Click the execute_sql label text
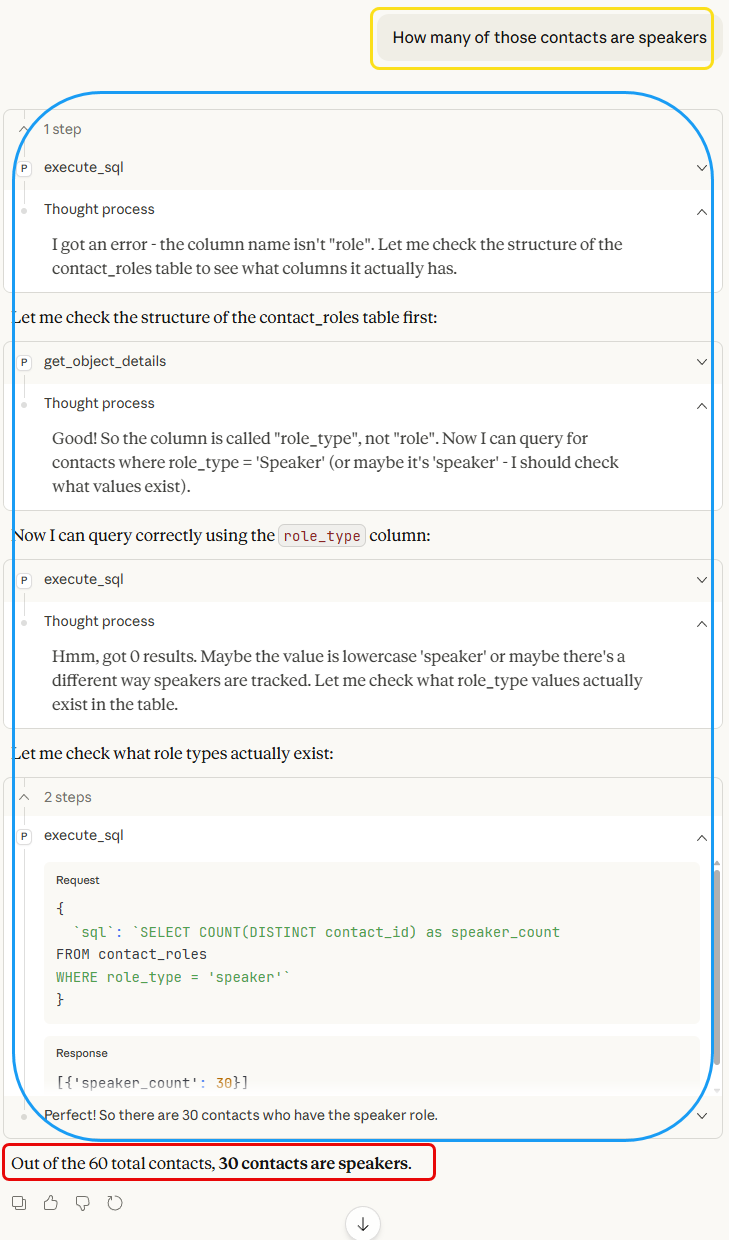 pyautogui.click(x=83, y=167)
